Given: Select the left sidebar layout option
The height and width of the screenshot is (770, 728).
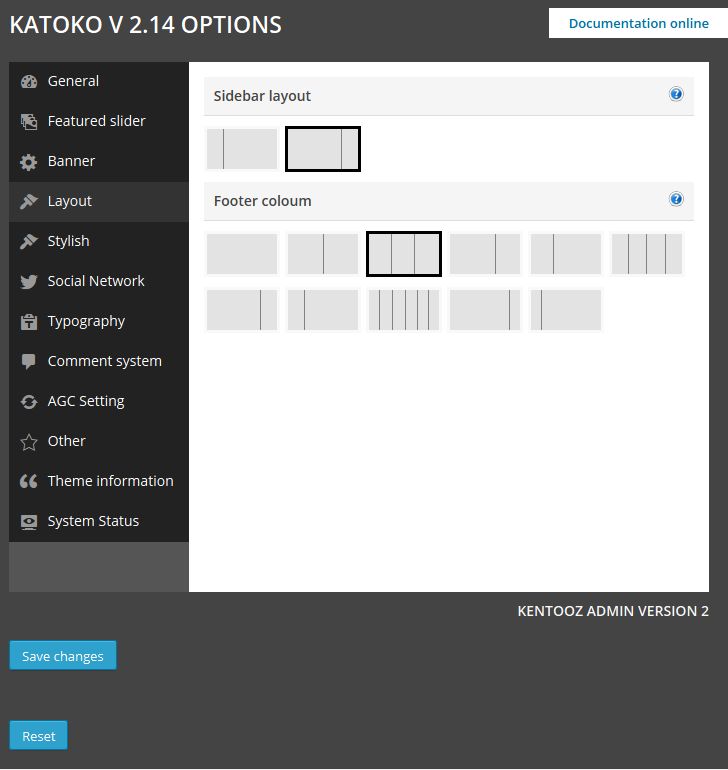Looking at the screenshot, I should (x=242, y=149).
